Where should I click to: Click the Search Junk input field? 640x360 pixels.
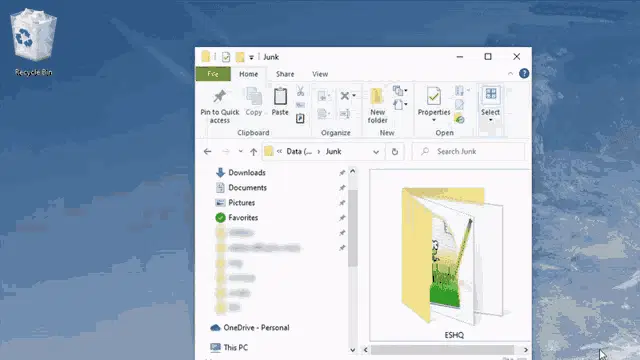(469, 151)
